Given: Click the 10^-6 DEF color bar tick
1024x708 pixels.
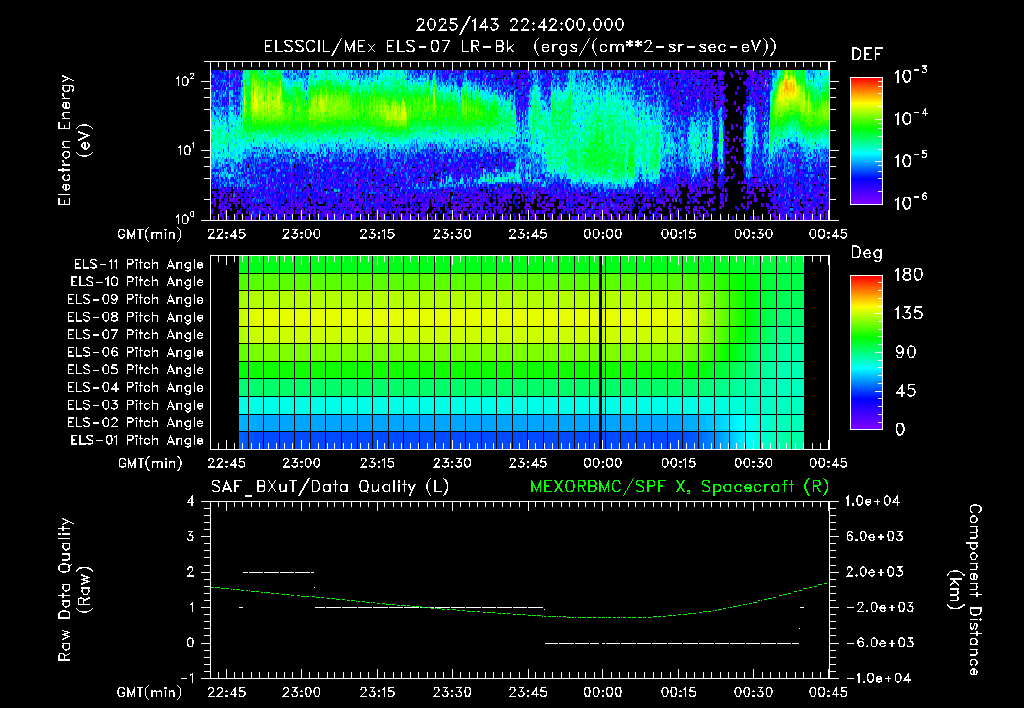Looking at the screenshot, I should click(911, 202).
